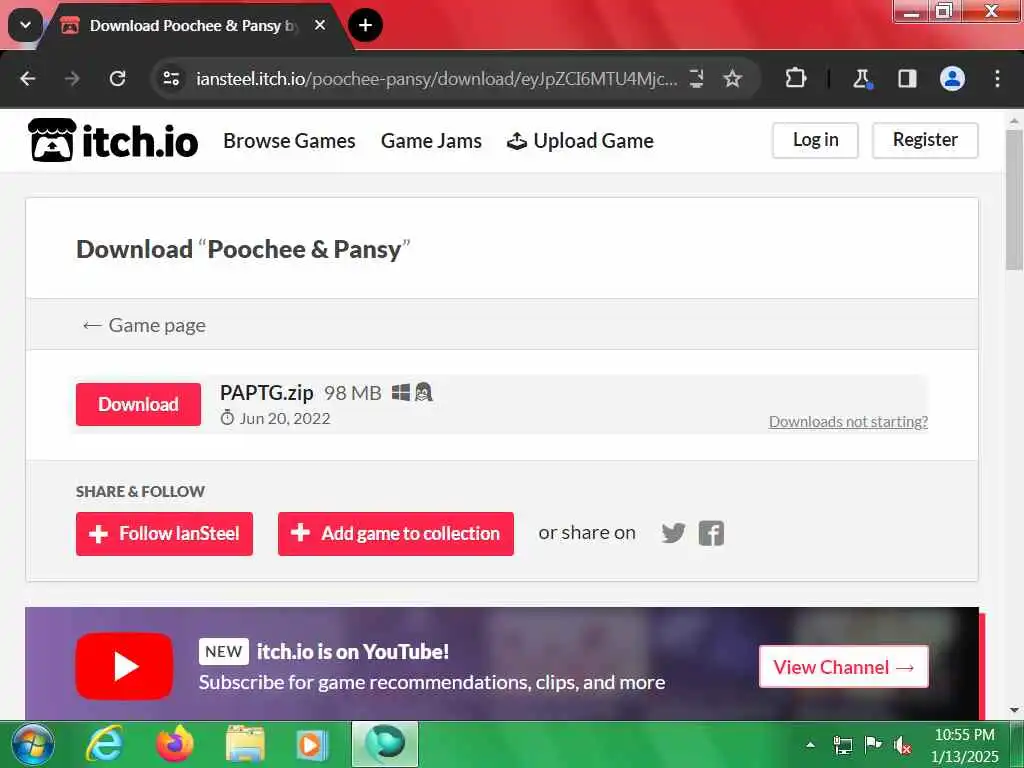The height and width of the screenshot is (768, 1024).
Task: Reload the current page
Action: point(118,79)
